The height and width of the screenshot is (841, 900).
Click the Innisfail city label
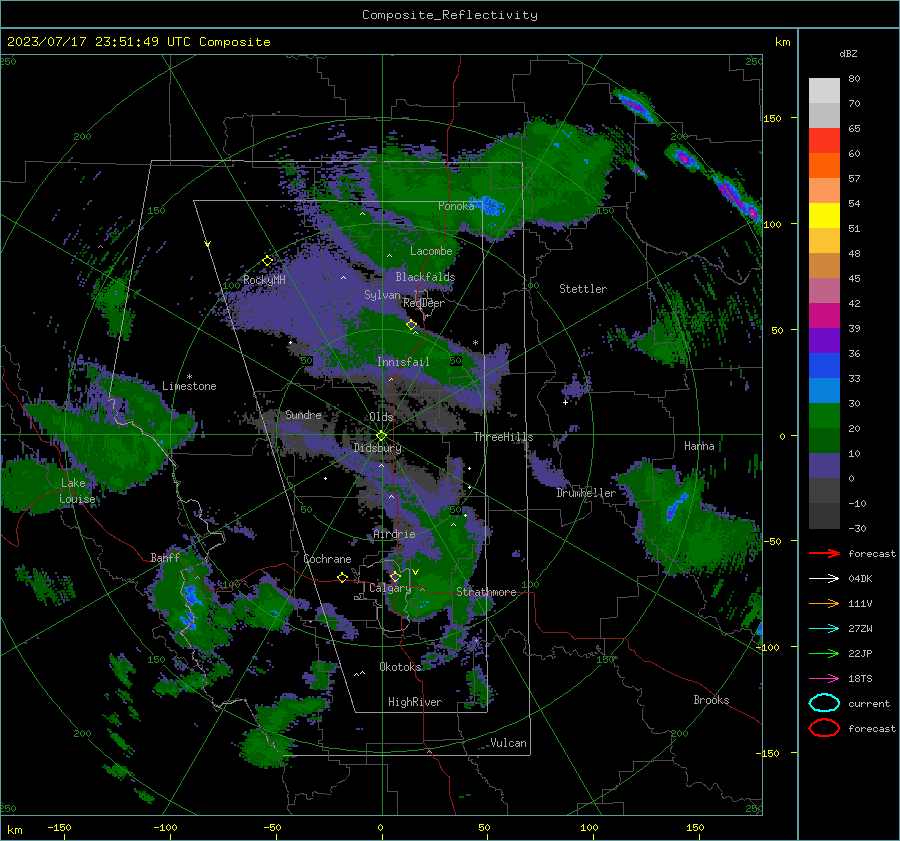[x=403, y=362]
